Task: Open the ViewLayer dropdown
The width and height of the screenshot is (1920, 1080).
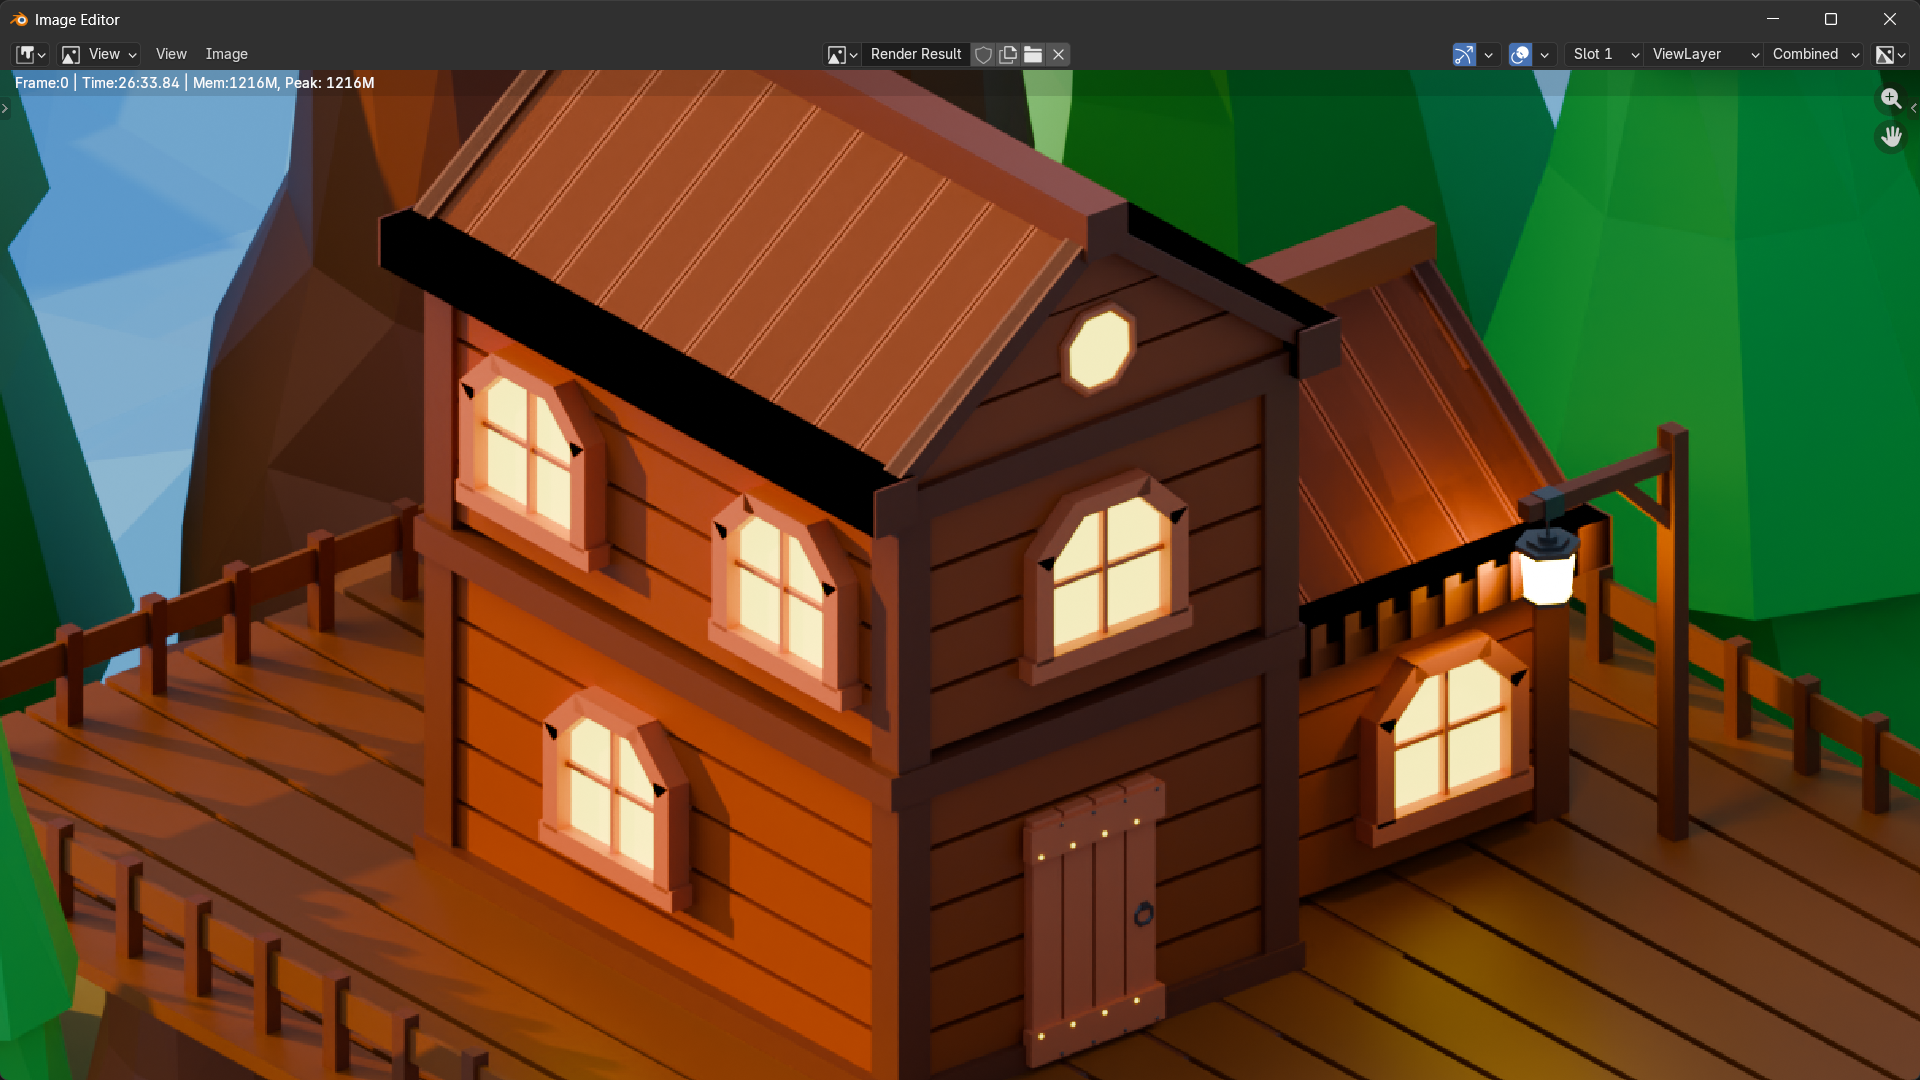Action: pos(1705,54)
